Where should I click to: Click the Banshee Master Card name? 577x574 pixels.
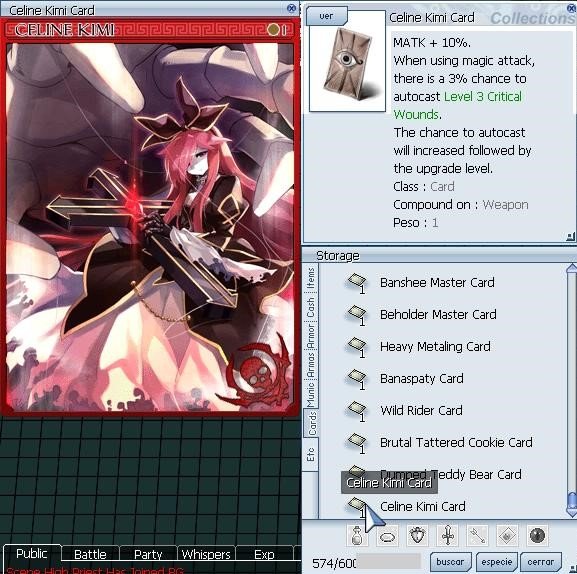pyautogui.click(x=437, y=283)
